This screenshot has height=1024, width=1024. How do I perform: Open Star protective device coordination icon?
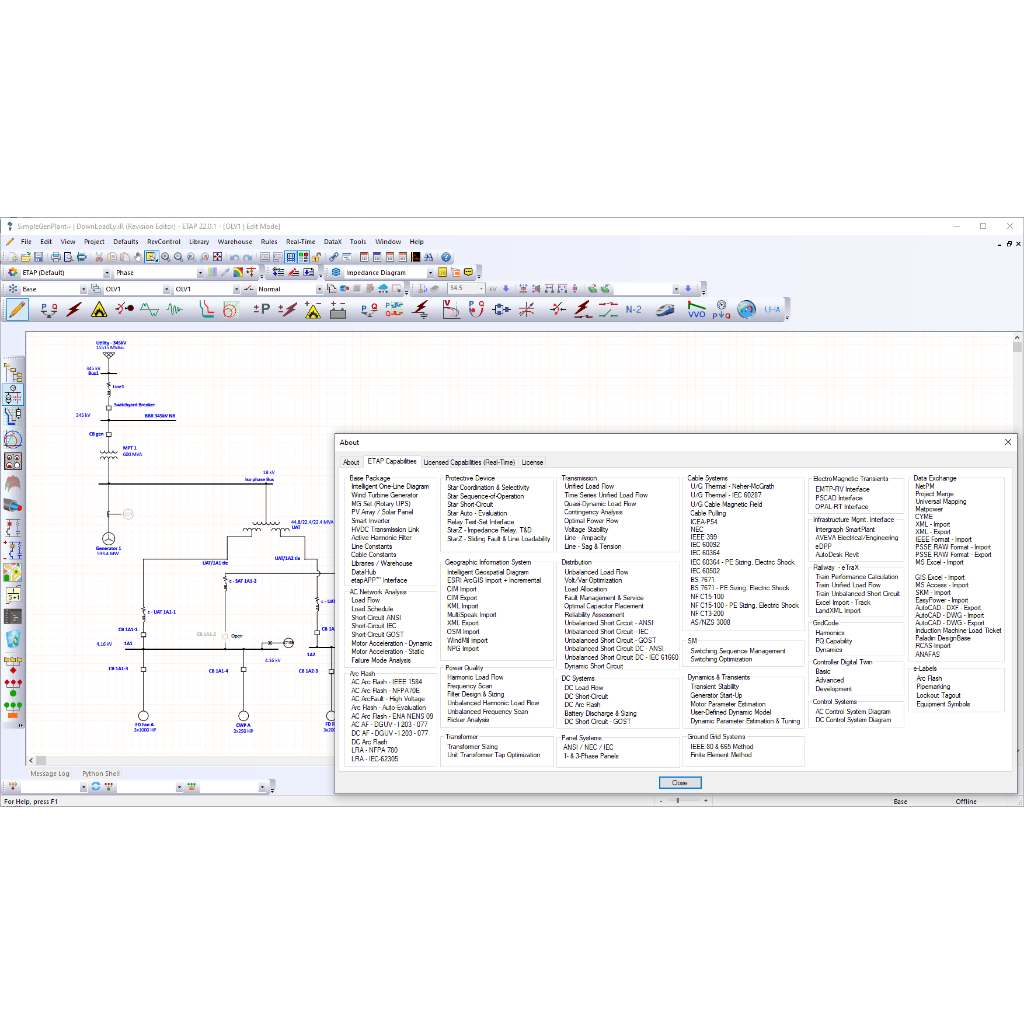click(x=206, y=310)
